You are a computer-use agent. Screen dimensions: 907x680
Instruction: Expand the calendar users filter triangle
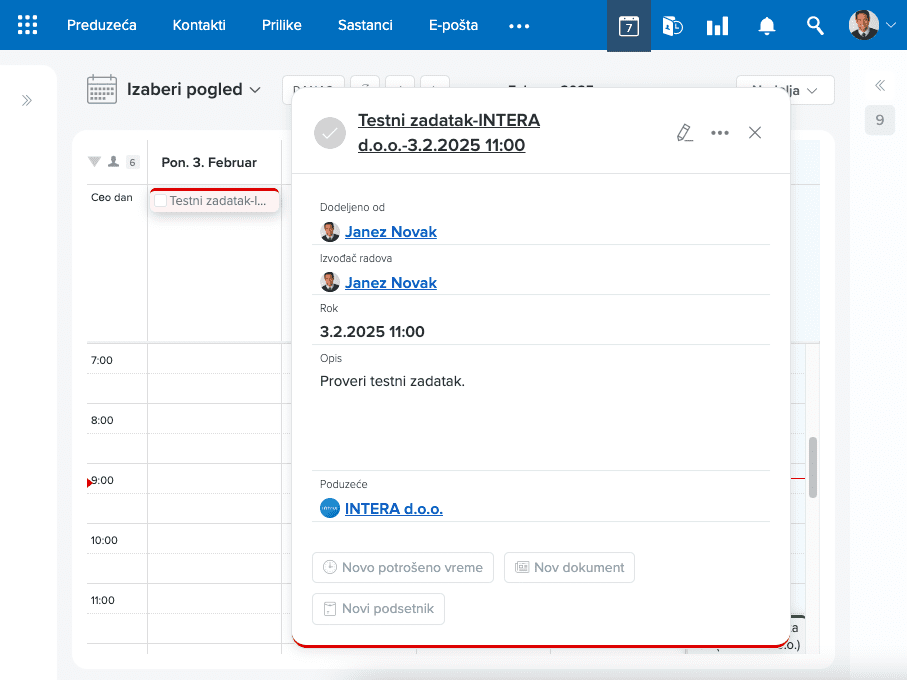pos(94,161)
